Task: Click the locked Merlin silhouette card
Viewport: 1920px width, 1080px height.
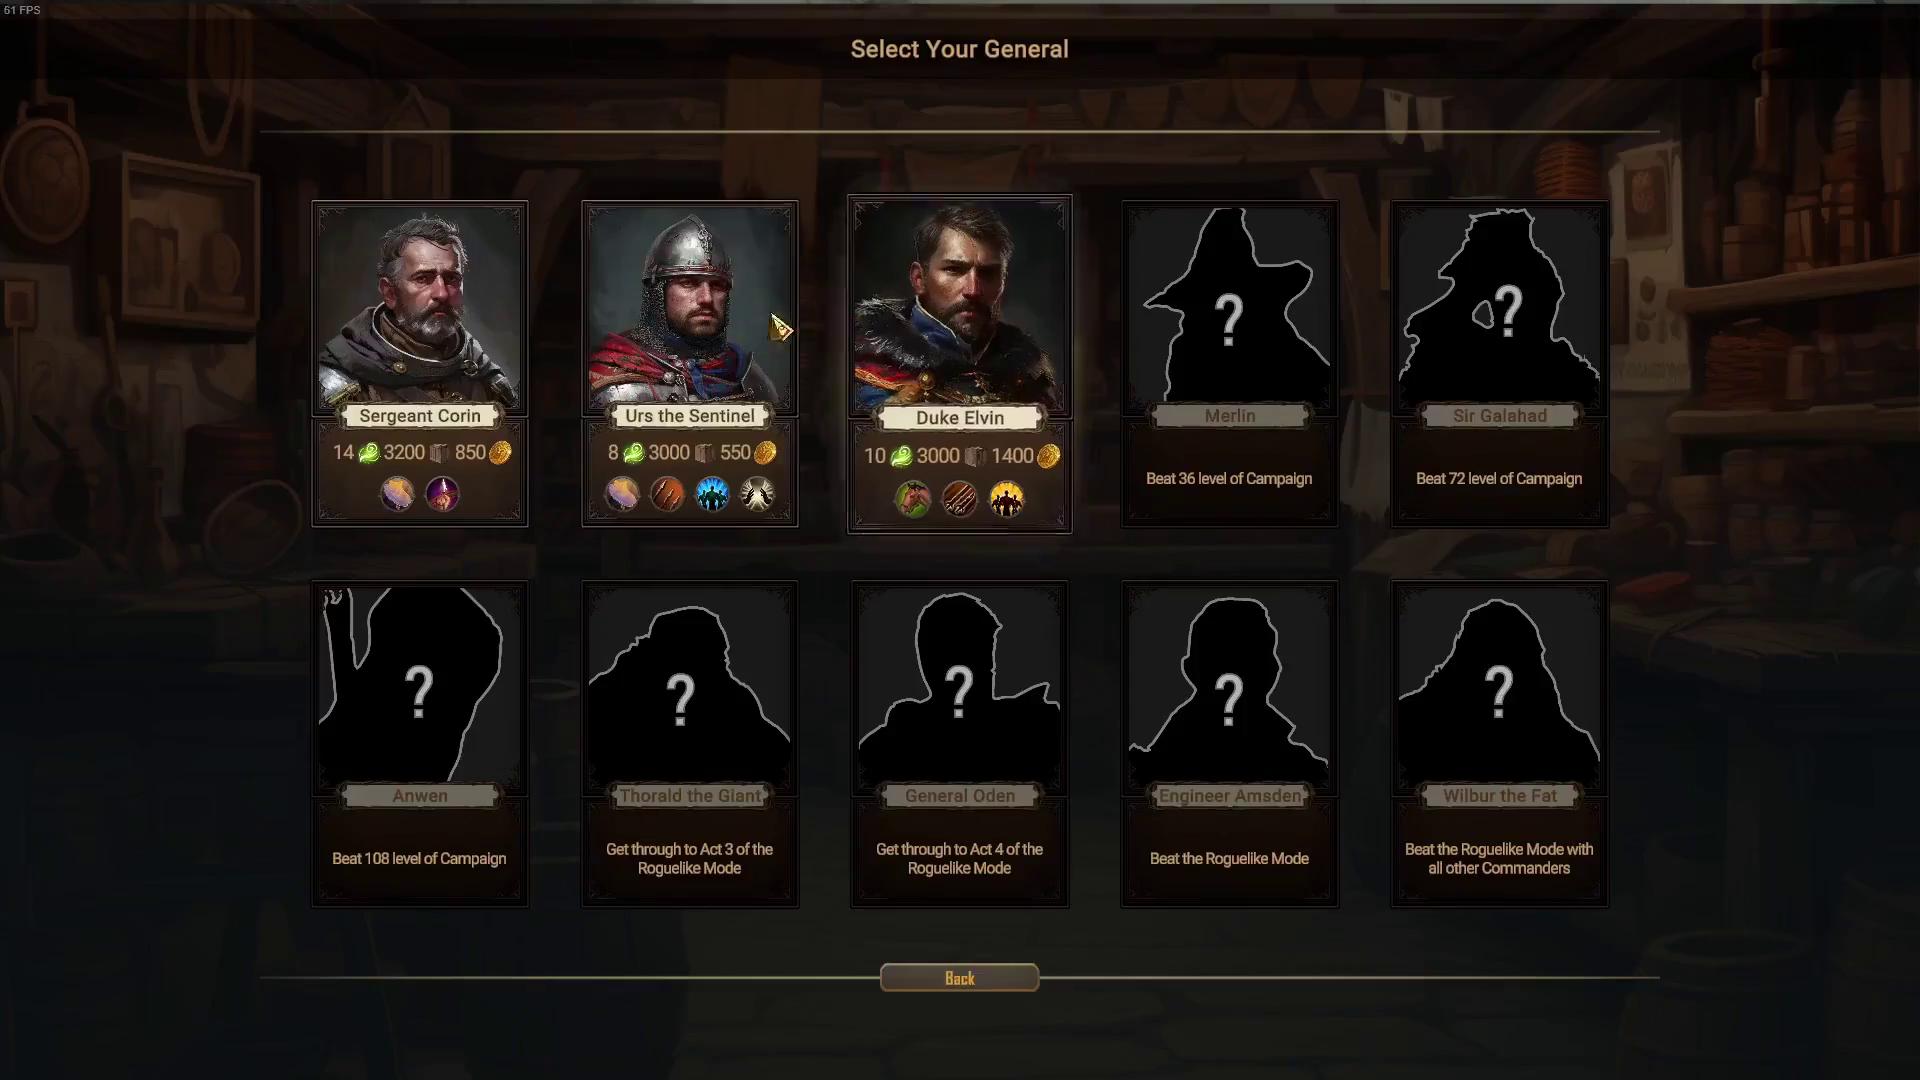Action: 1230,363
